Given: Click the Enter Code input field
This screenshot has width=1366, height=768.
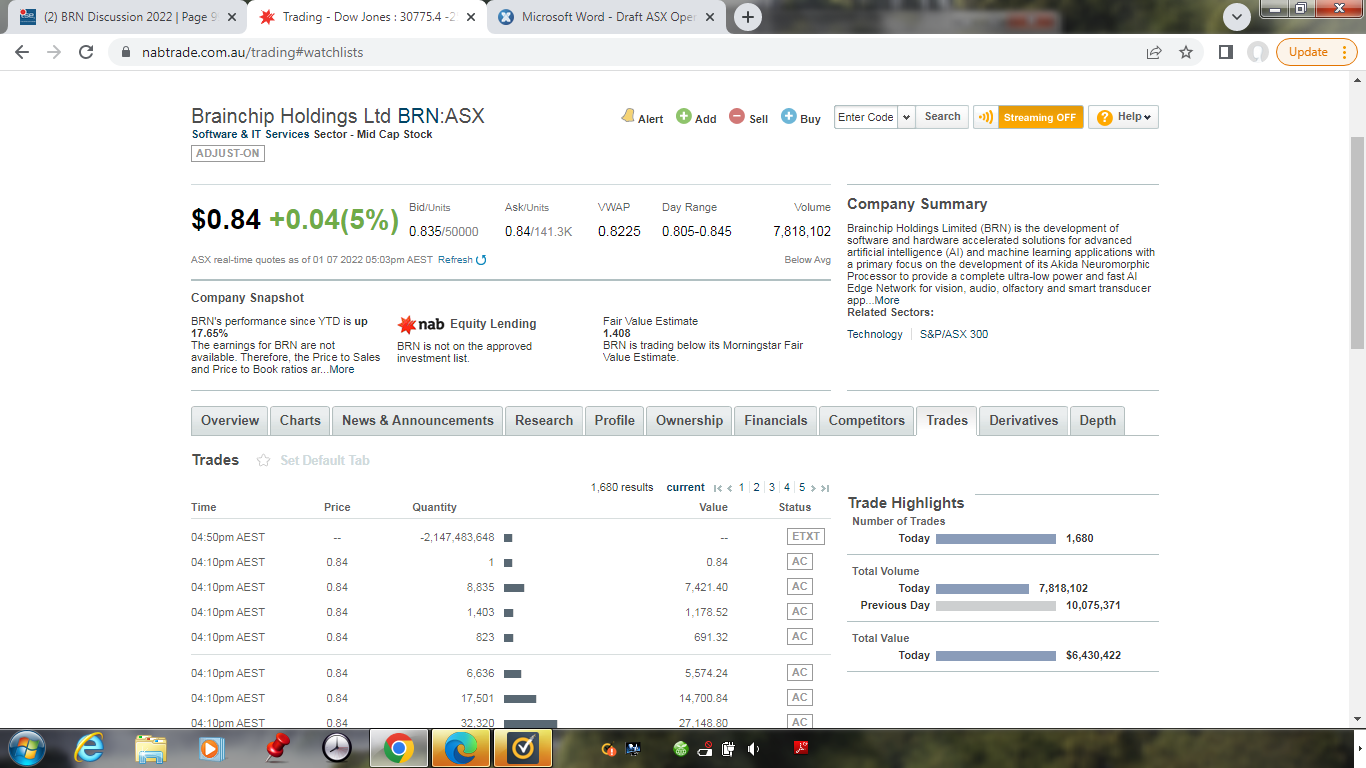Looking at the screenshot, I should tap(866, 117).
